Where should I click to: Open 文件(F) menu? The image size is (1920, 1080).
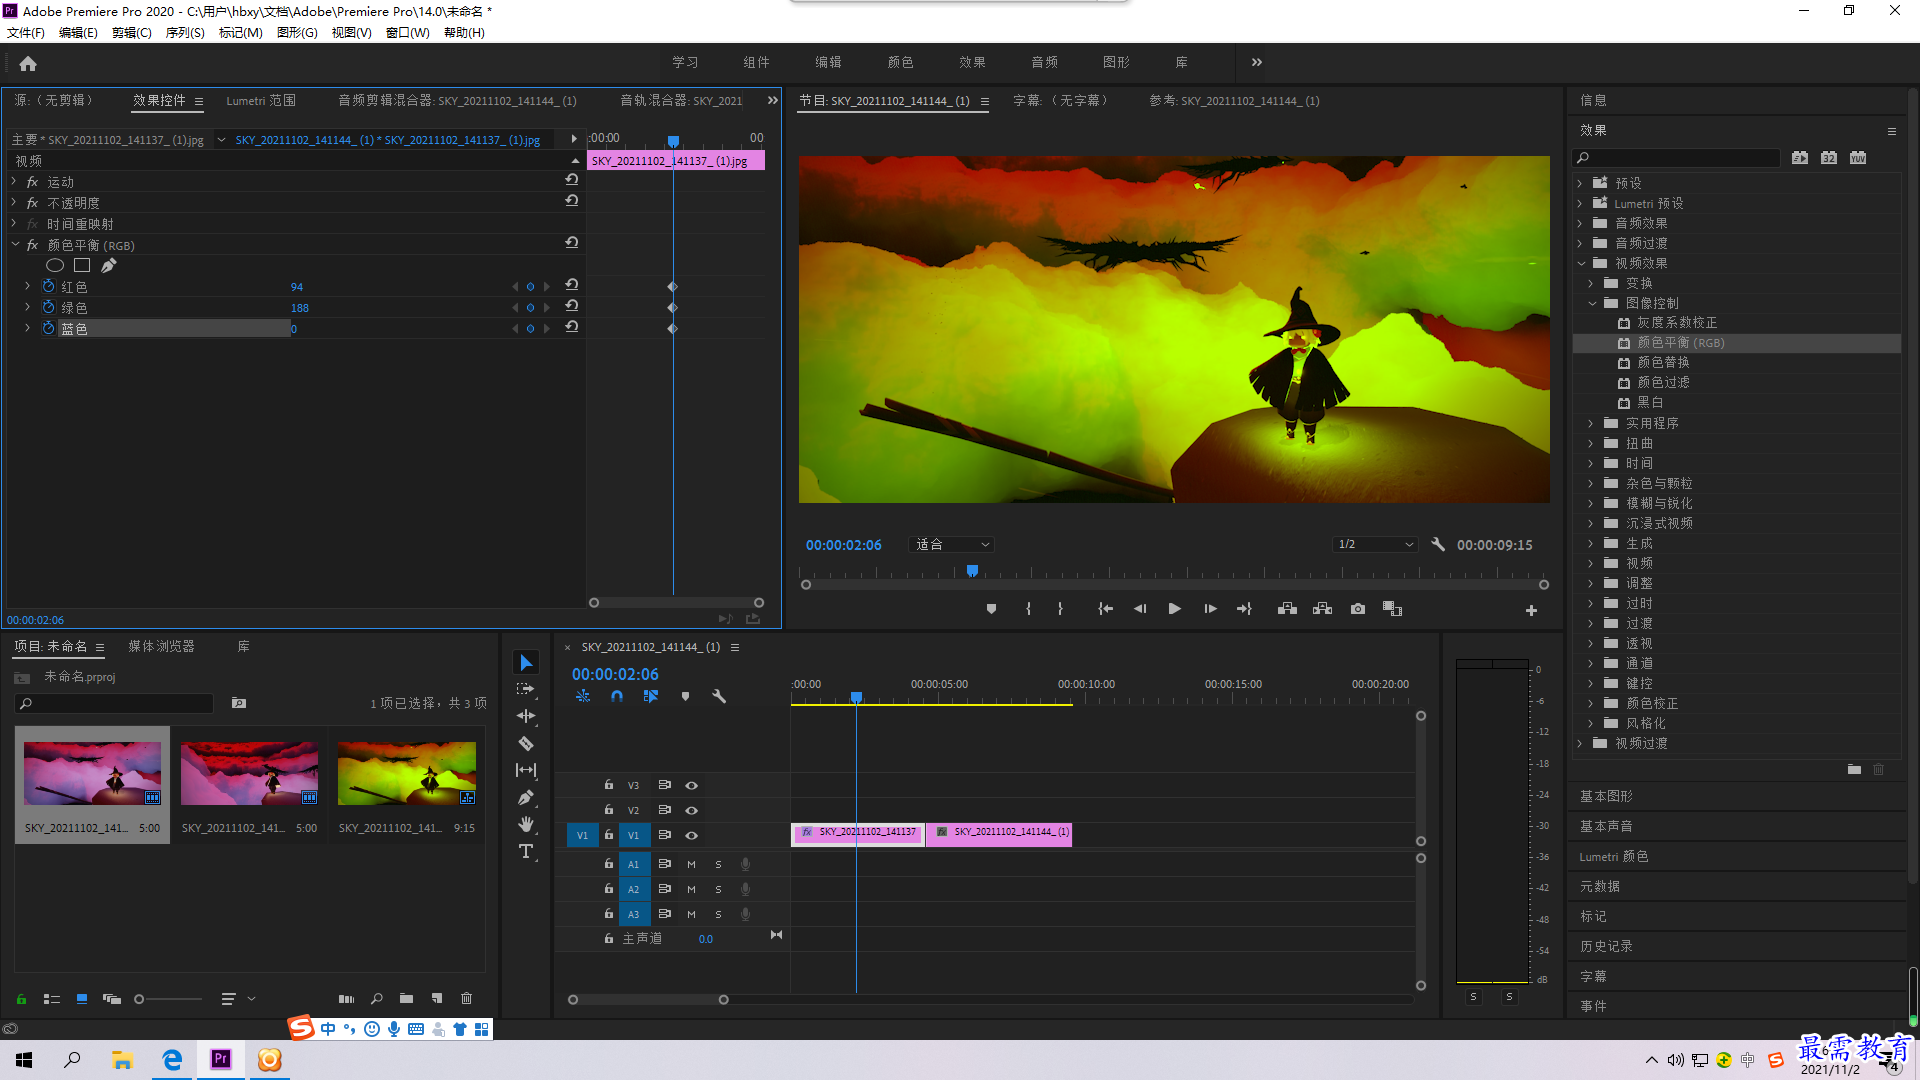(x=26, y=33)
